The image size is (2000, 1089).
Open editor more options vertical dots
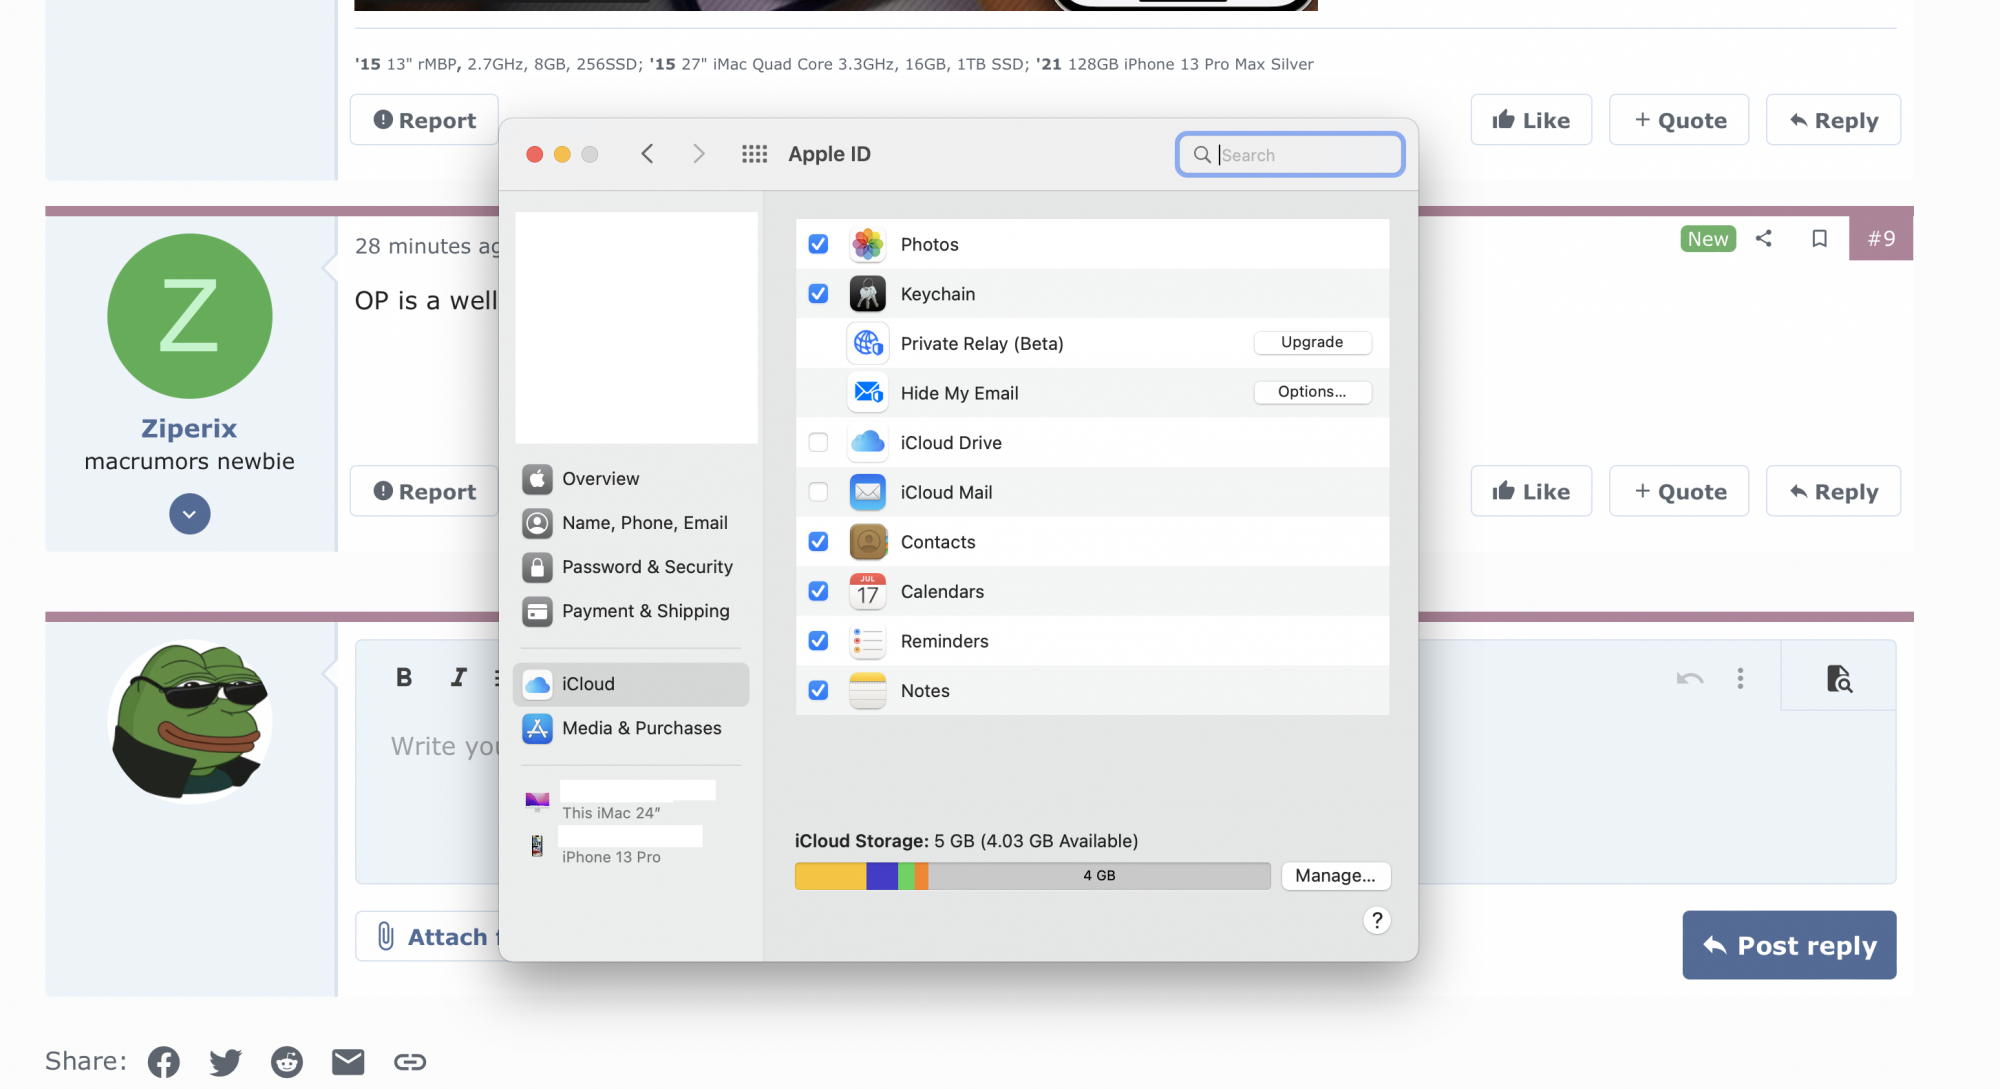1740,679
